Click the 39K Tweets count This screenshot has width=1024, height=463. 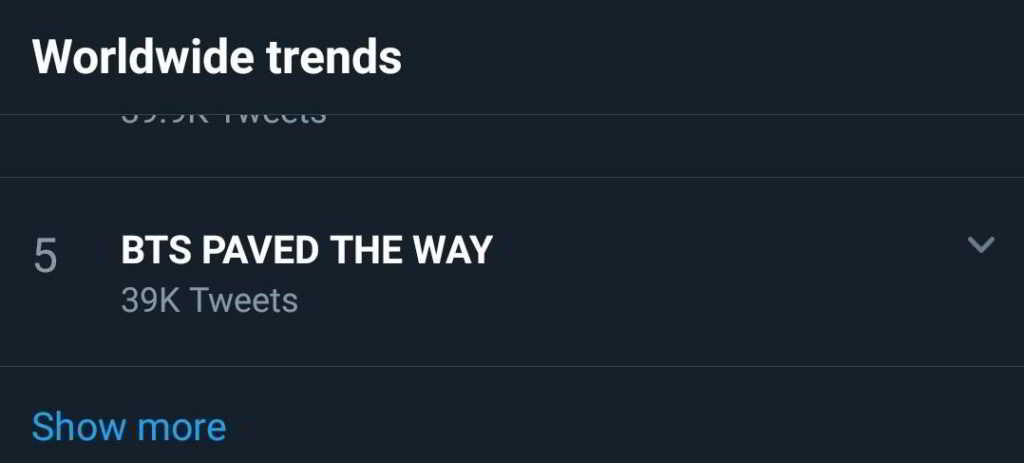[209, 300]
